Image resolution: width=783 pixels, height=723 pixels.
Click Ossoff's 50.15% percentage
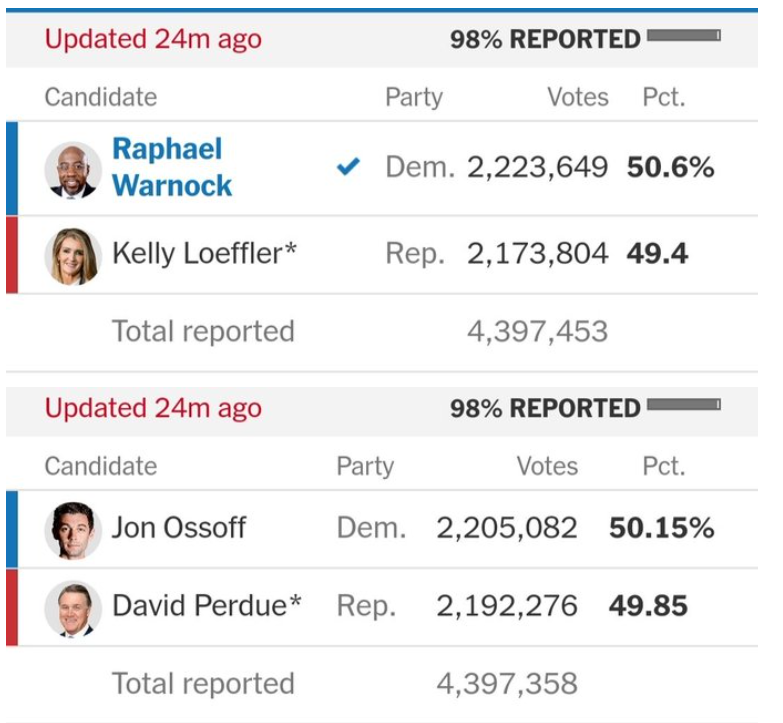coord(661,528)
